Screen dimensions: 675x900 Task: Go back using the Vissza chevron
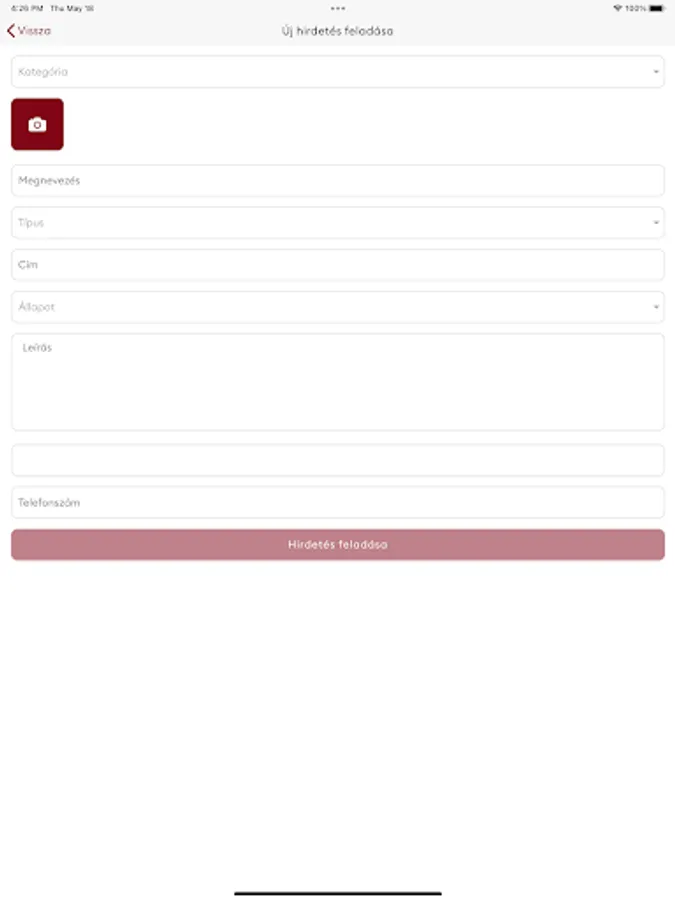coord(11,31)
